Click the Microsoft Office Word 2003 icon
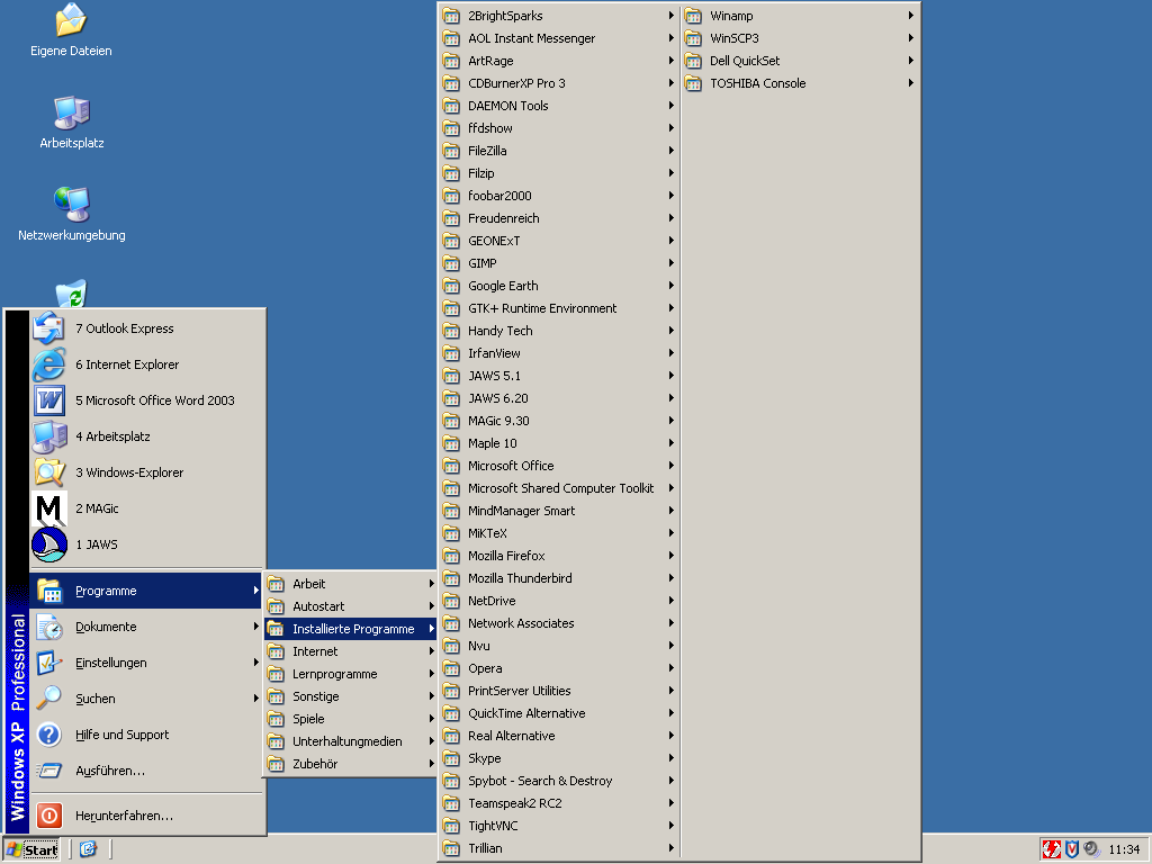The height and width of the screenshot is (864, 1152). click(x=49, y=400)
